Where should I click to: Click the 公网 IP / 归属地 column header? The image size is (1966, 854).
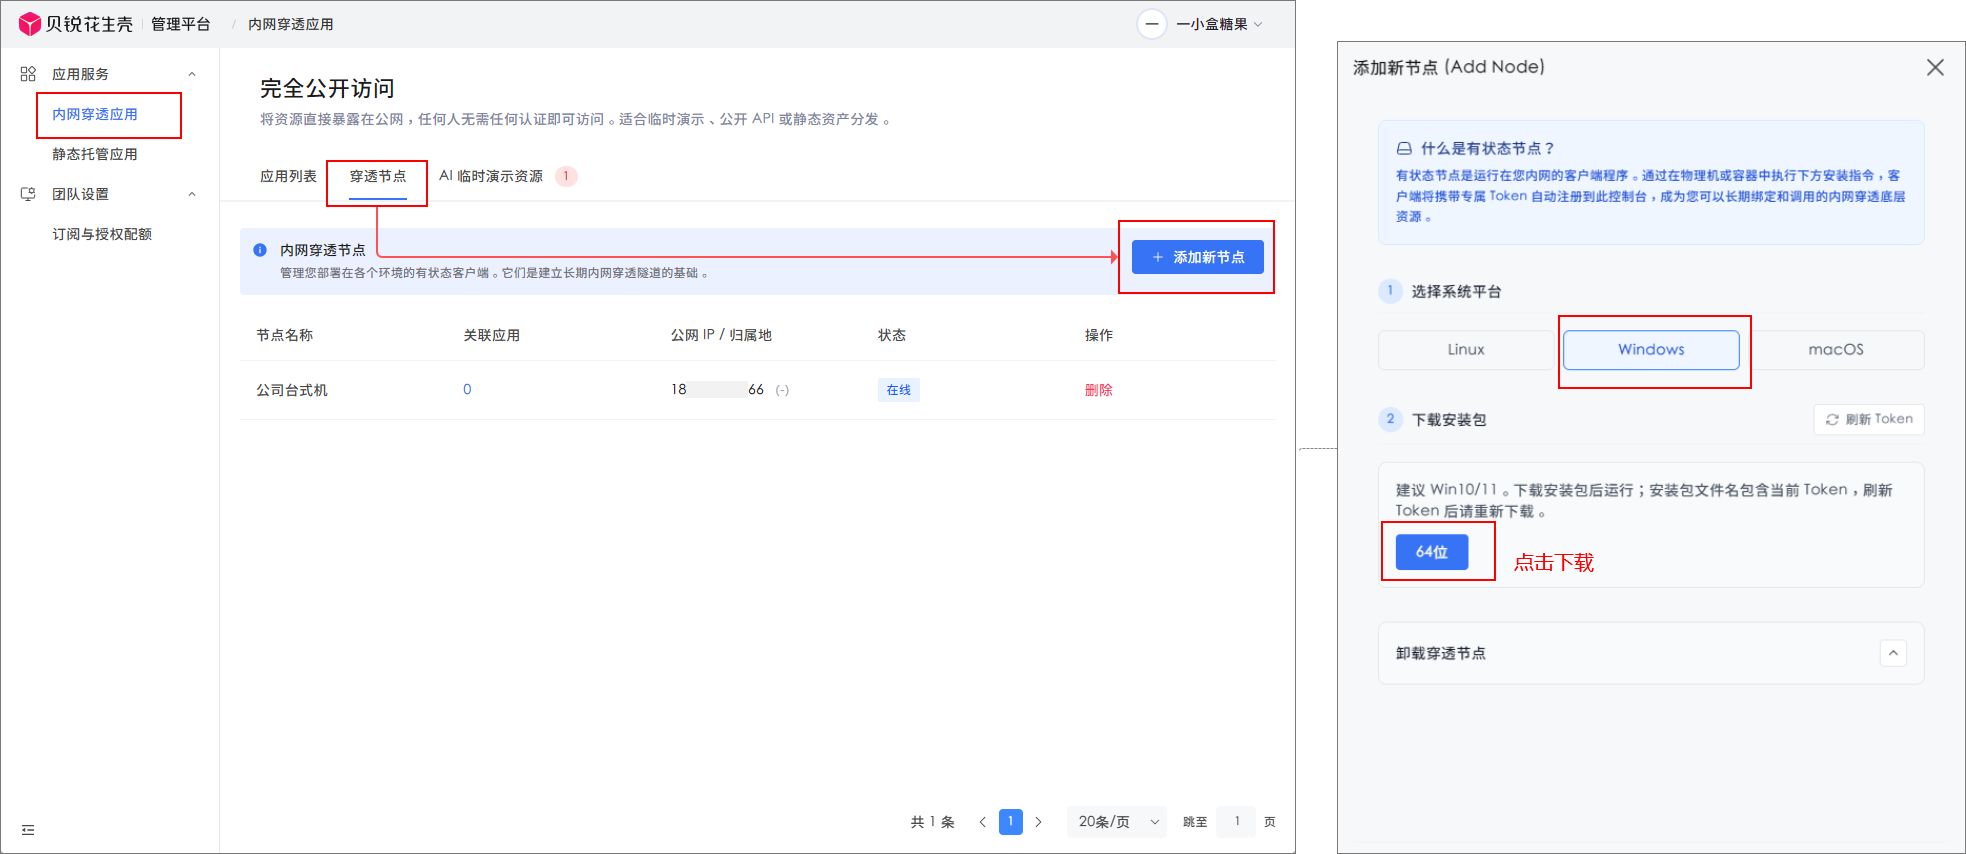point(721,335)
